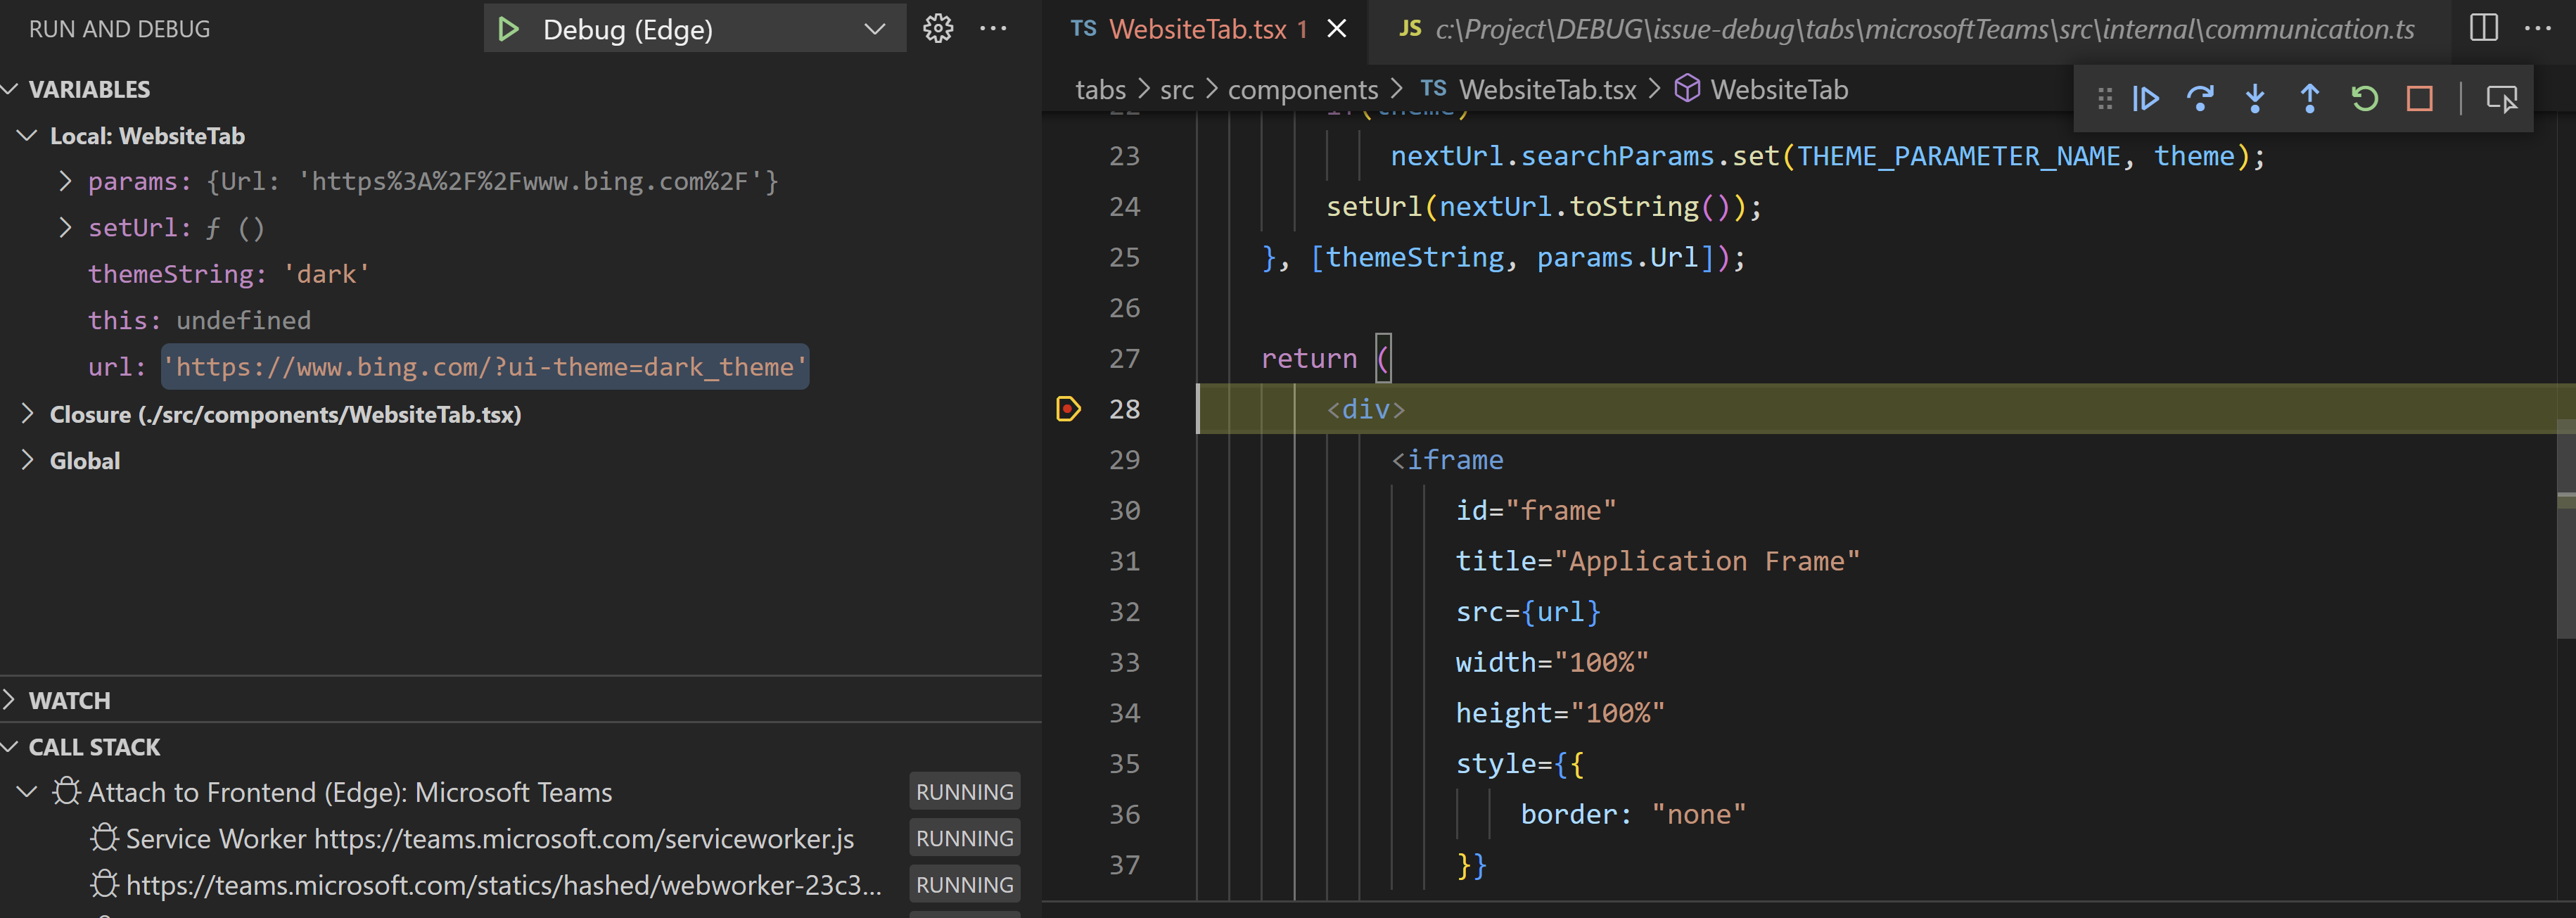Click the split editor icon
Screen dimensions: 2576x918
pyautogui.click(x=2483, y=28)
